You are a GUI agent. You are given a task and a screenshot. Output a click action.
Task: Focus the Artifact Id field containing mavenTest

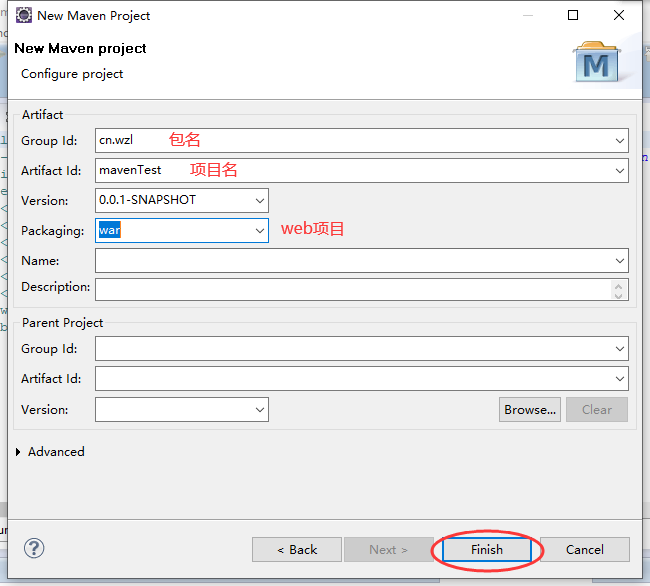pos(361,170)
